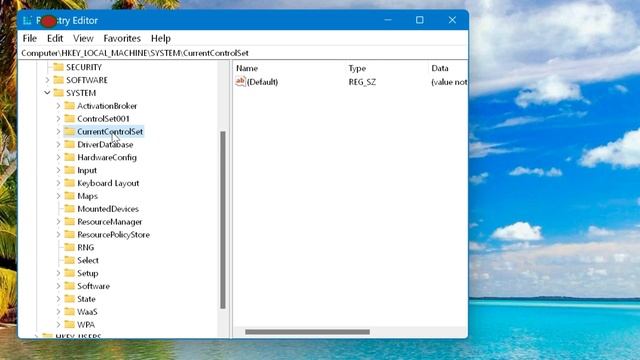The height and width of the screenshot is (360, 640).
Task: Select the ResourcePolicyStore tree label
Action: point(113,234)
